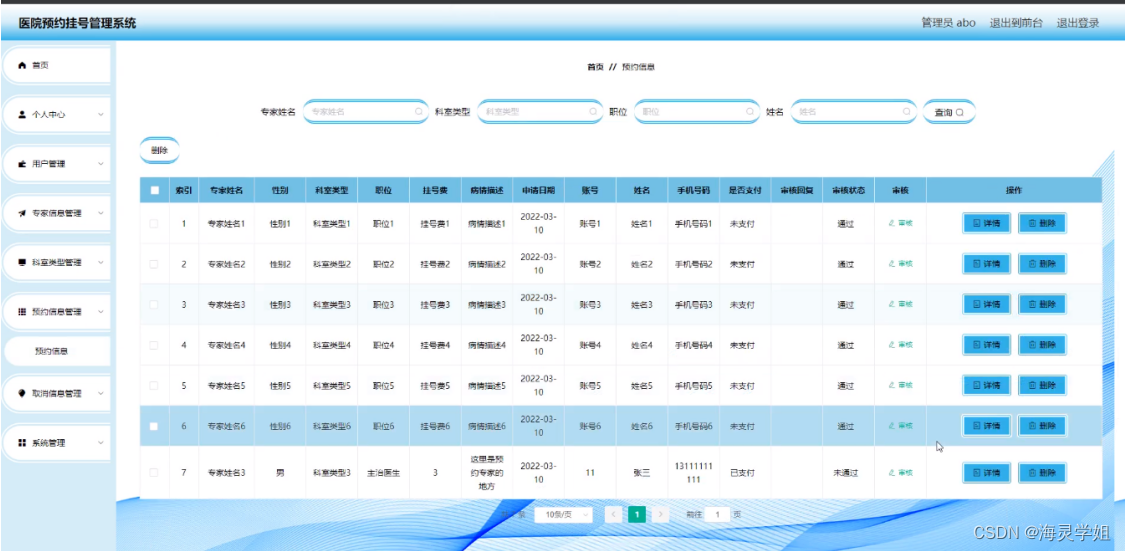
Task: Focus the 科室类型 search input
Action: point(539,112)
